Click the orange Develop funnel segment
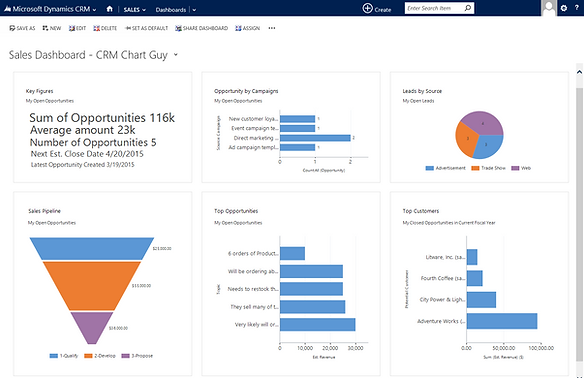This screenshot has width=584, height=378. tap(92, 286)
